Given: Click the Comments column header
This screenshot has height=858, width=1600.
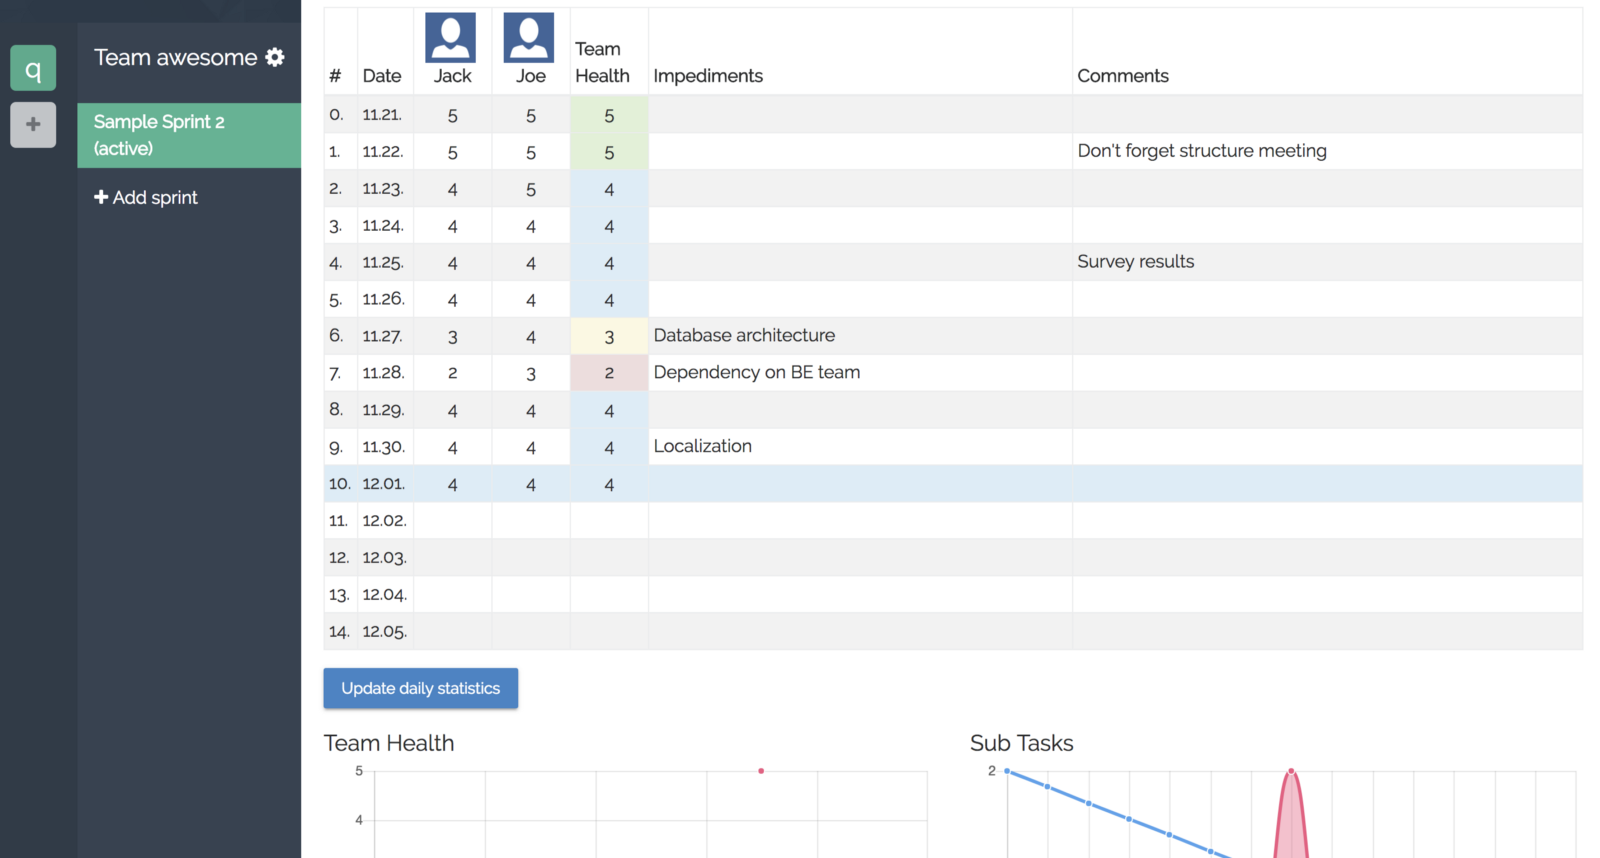Looking at the screenshot, I should click(1123, 76).
